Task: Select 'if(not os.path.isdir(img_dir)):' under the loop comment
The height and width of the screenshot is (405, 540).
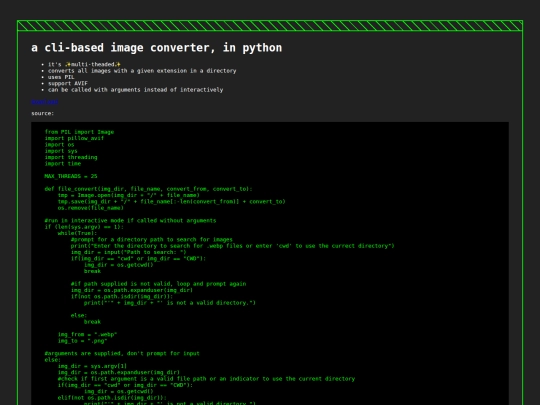Action: coord(122,297)
